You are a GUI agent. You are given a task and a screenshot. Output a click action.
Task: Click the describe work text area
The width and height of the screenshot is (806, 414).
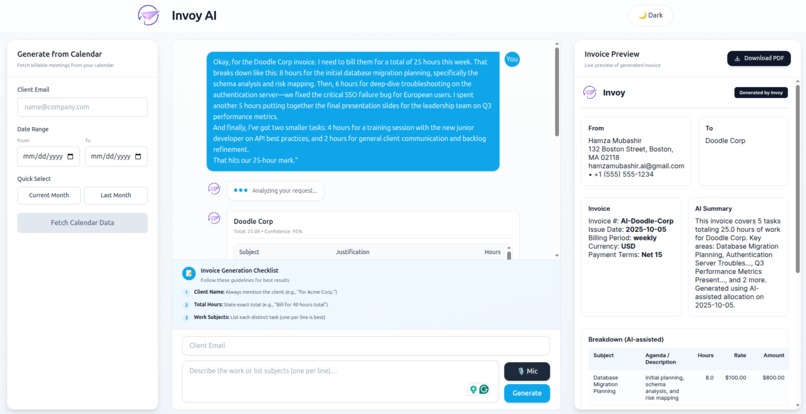pyautogui.click(x=340, y=381)
